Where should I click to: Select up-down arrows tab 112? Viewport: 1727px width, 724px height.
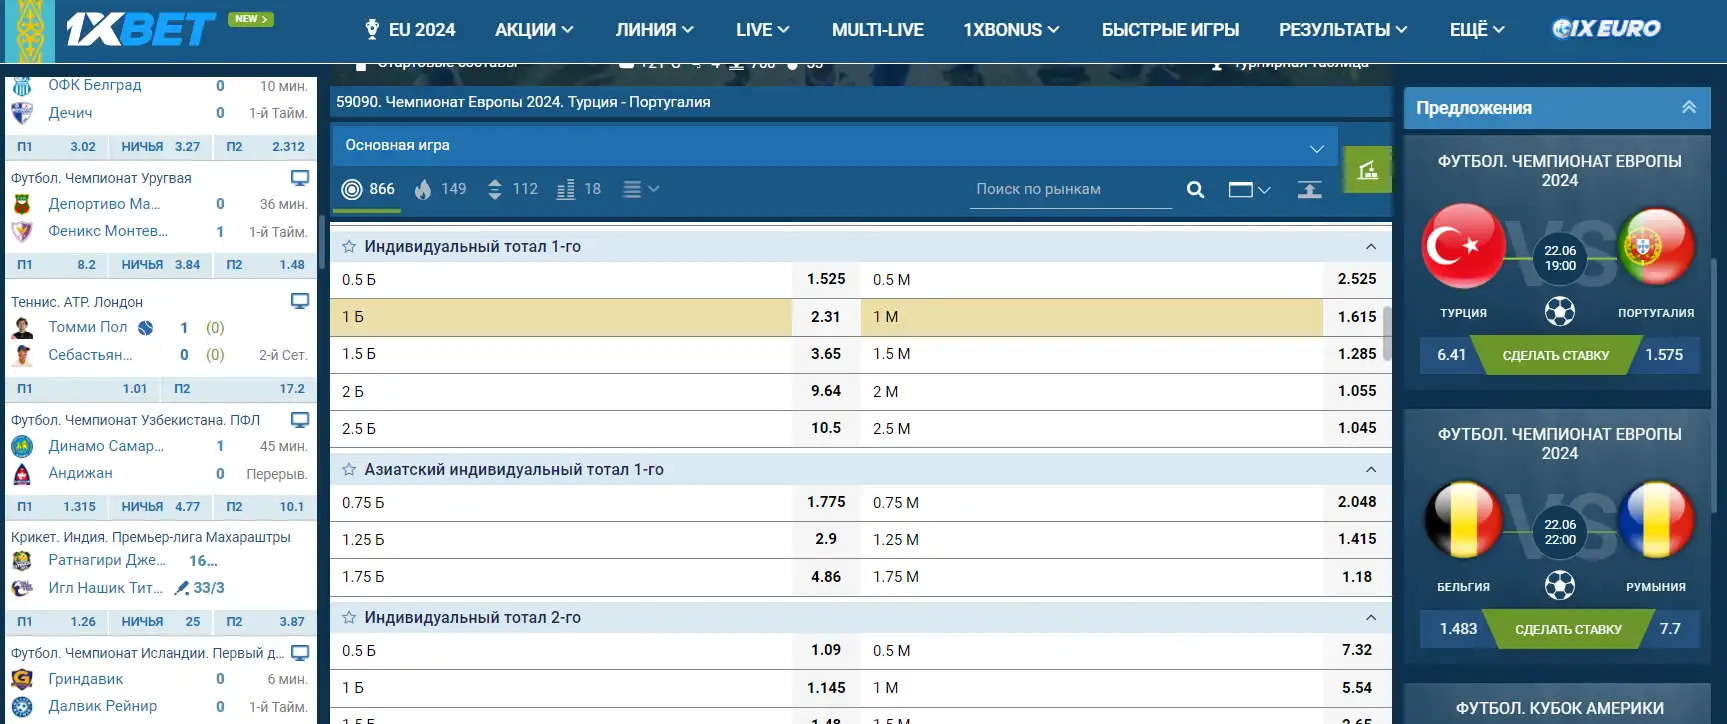coord(512,189)
